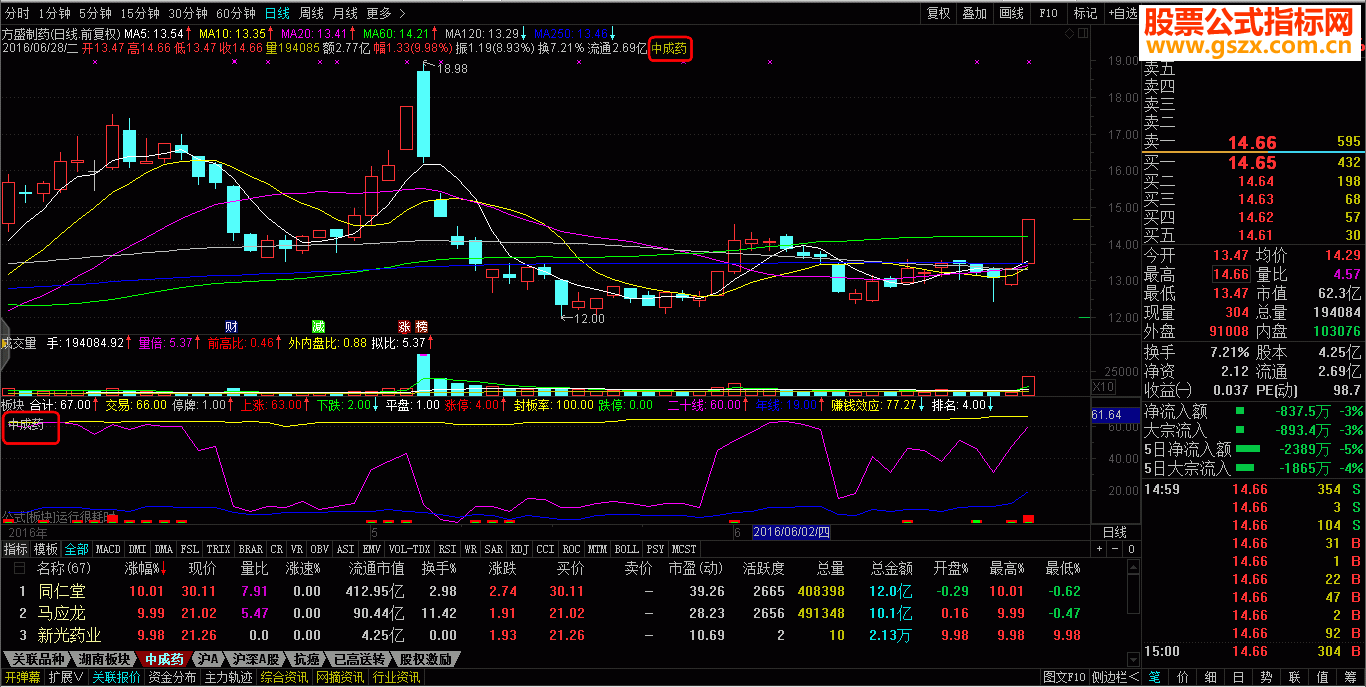
Task: Open the 综合资讯 panel
Action: [285, 678]
